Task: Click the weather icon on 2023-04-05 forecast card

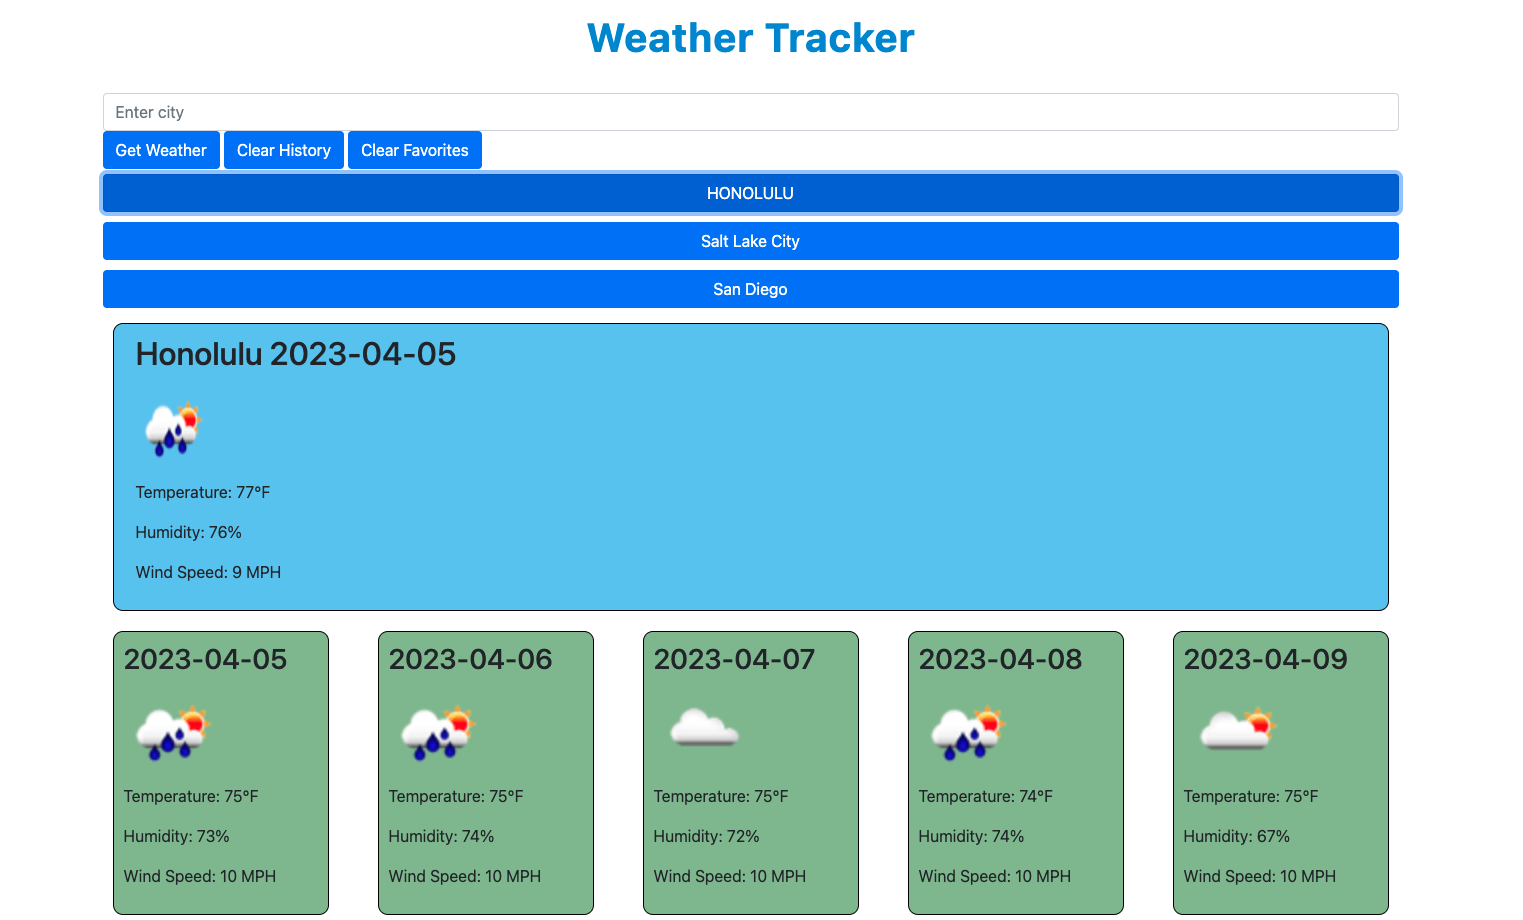Action: [x=173, y=734]
